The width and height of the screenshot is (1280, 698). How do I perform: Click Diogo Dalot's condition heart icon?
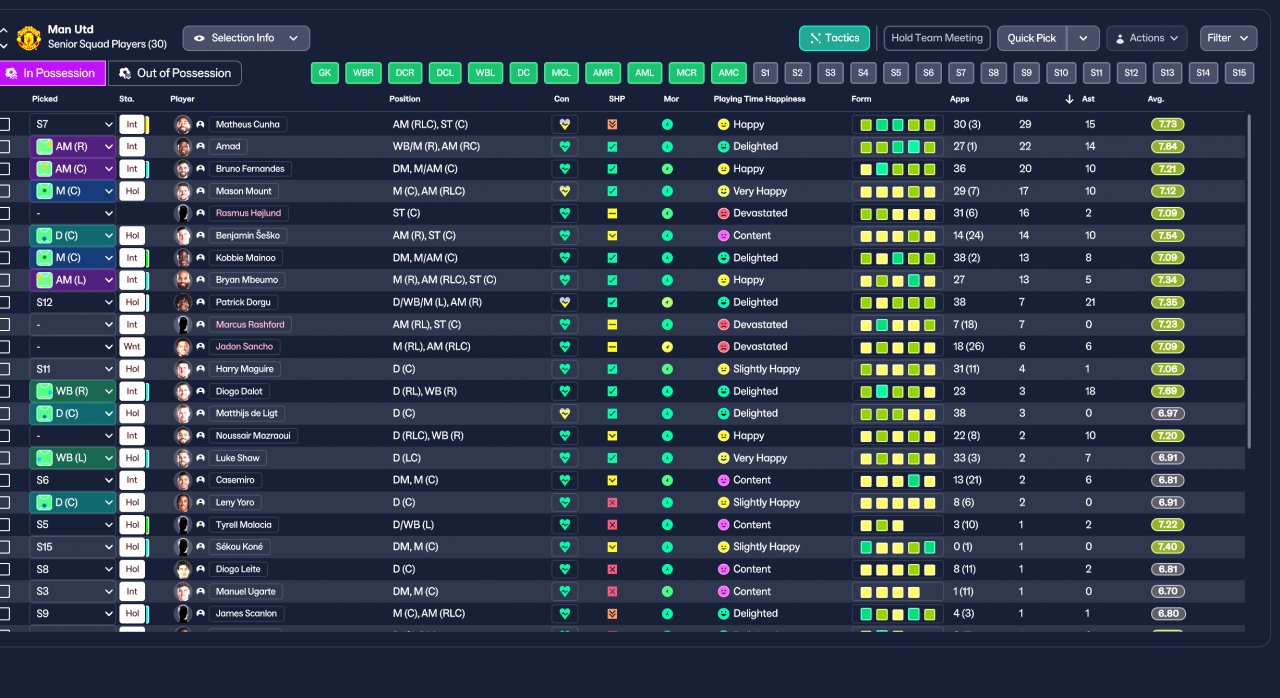pos(564,391)
